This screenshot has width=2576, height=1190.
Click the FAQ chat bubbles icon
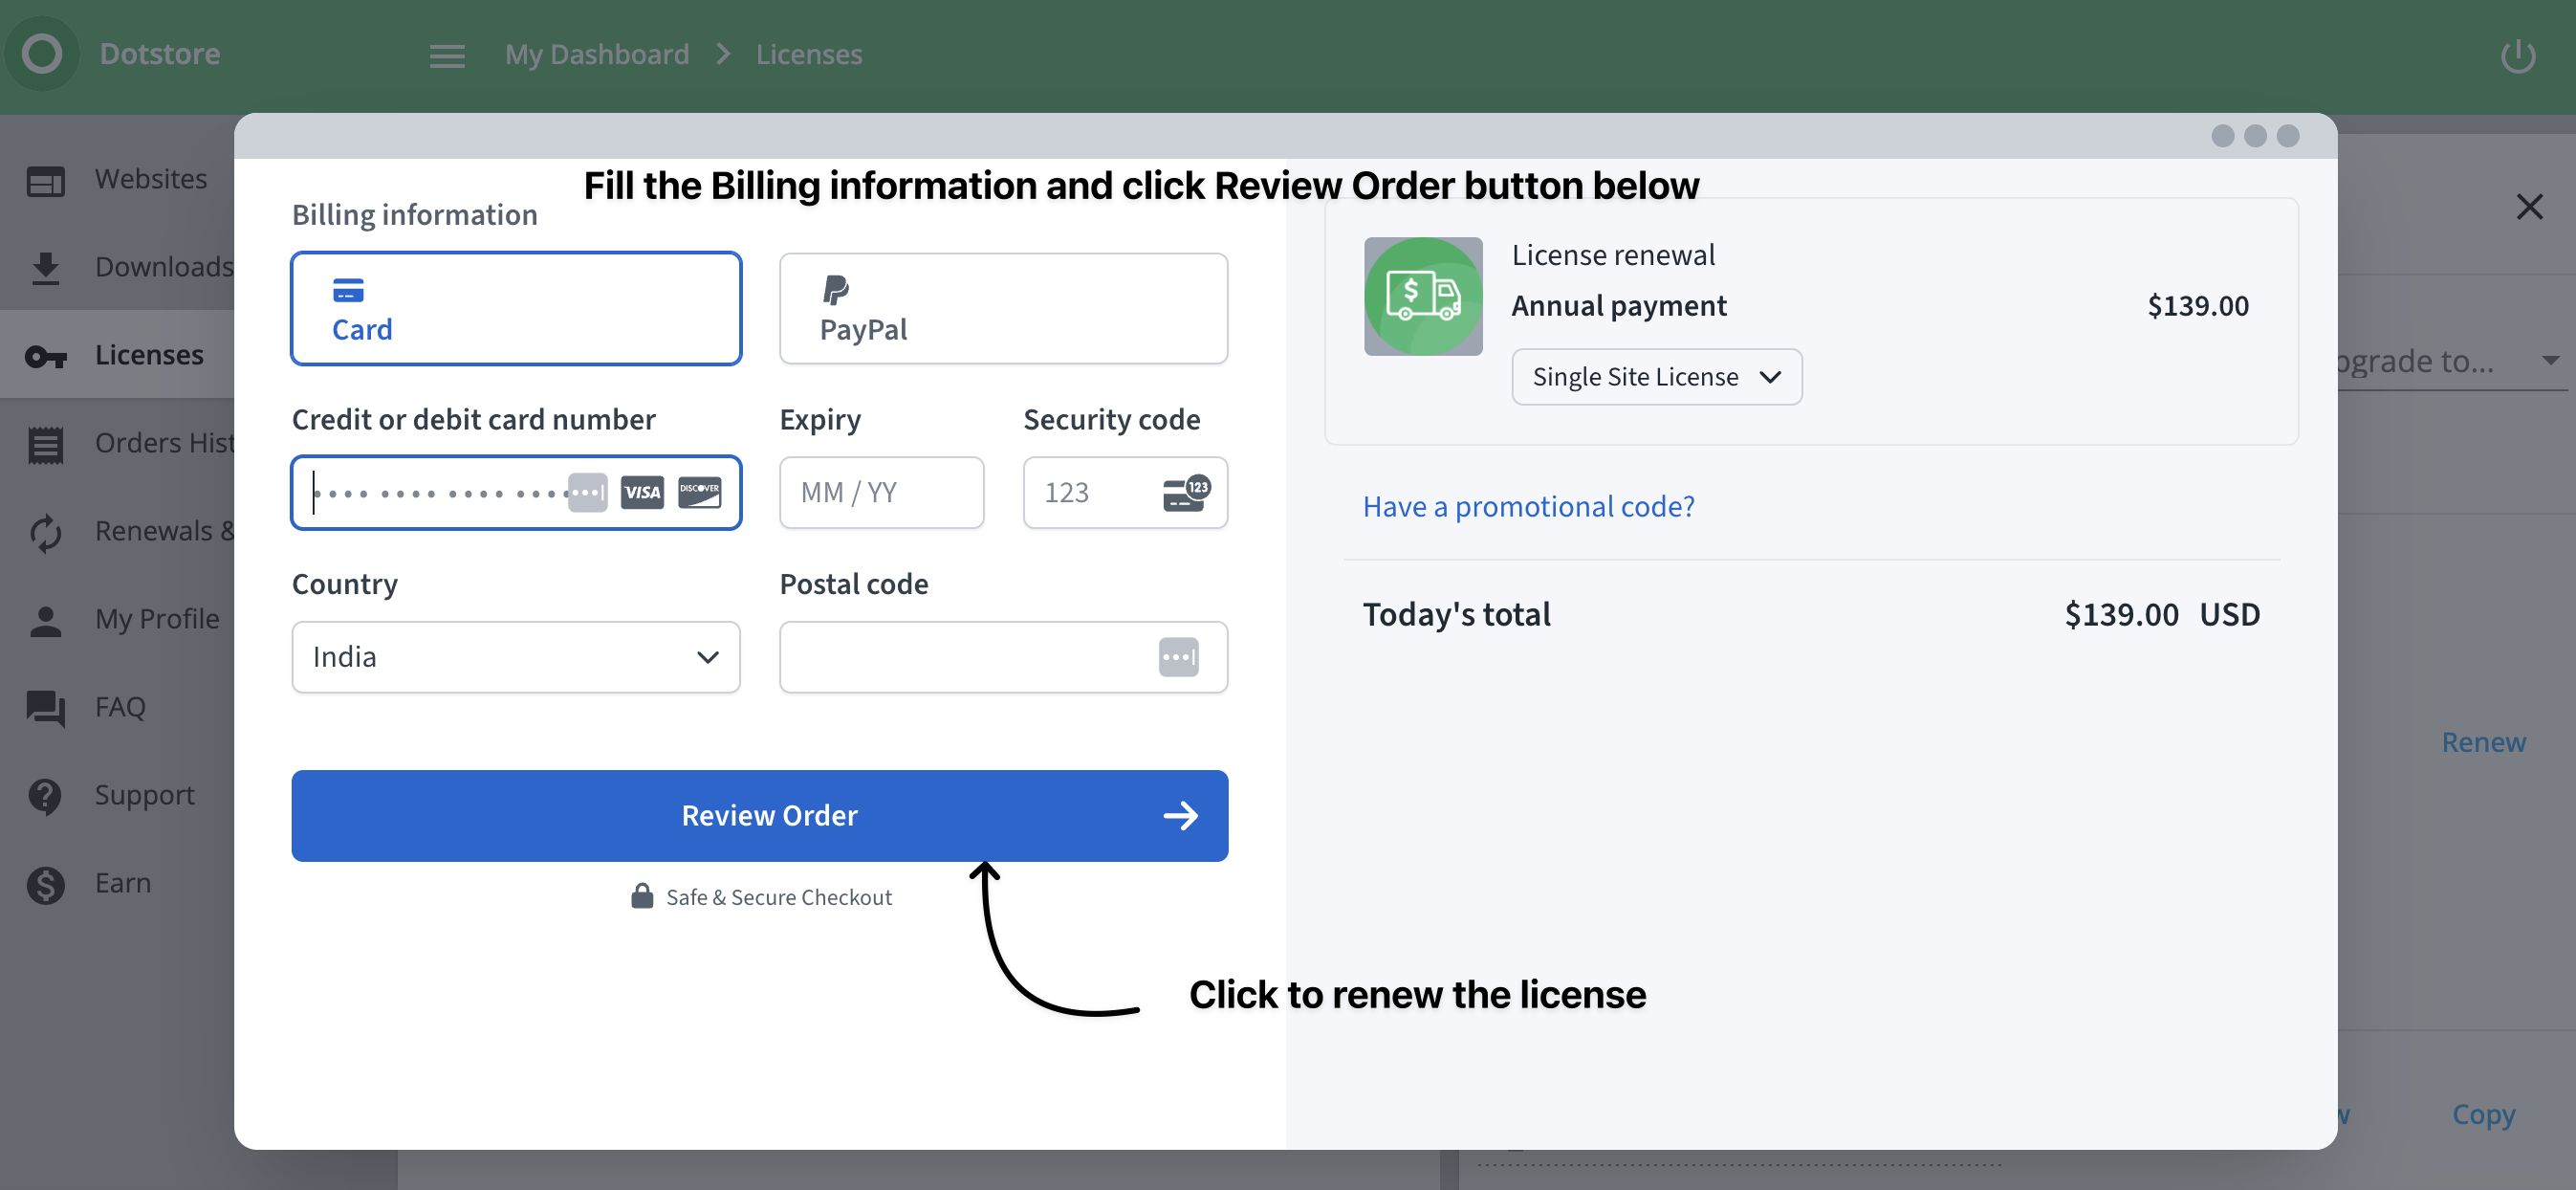tap(45, 708)
